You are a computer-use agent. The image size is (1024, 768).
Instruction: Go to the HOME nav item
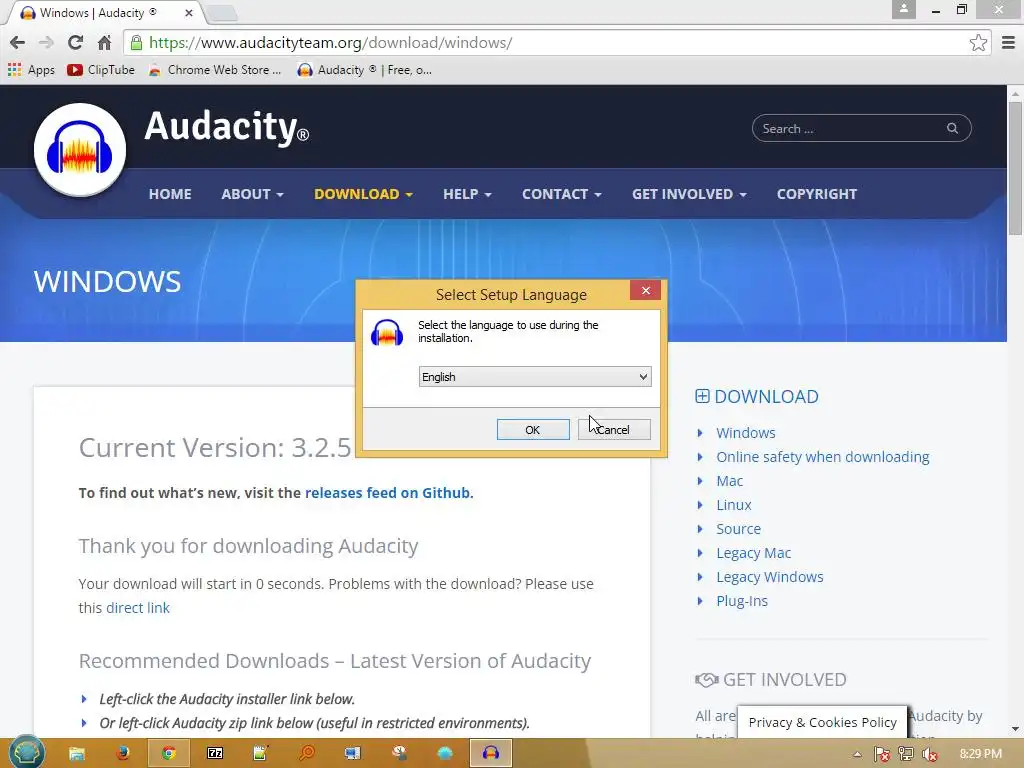[170, 194]
